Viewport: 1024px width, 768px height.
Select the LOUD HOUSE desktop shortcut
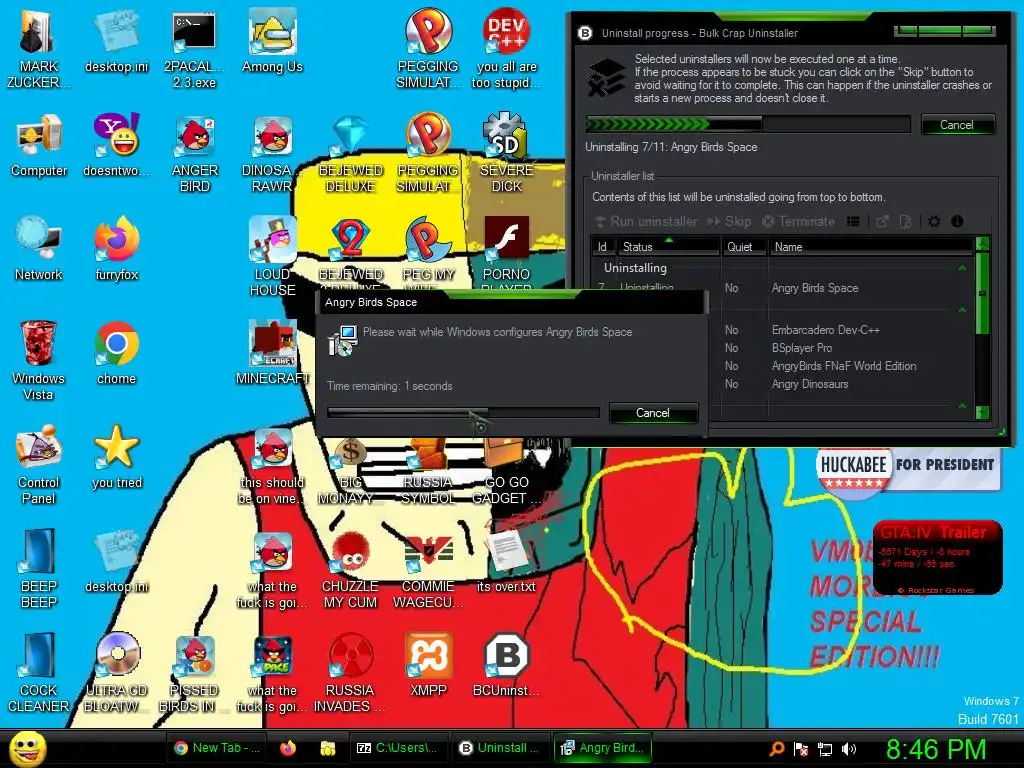tap(272, 257)
